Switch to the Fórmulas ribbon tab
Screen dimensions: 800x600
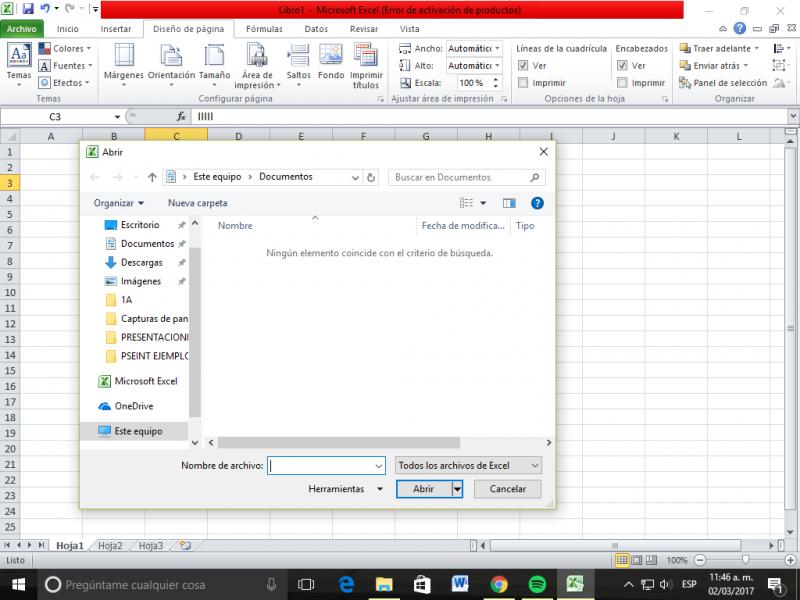click(264, 29)
